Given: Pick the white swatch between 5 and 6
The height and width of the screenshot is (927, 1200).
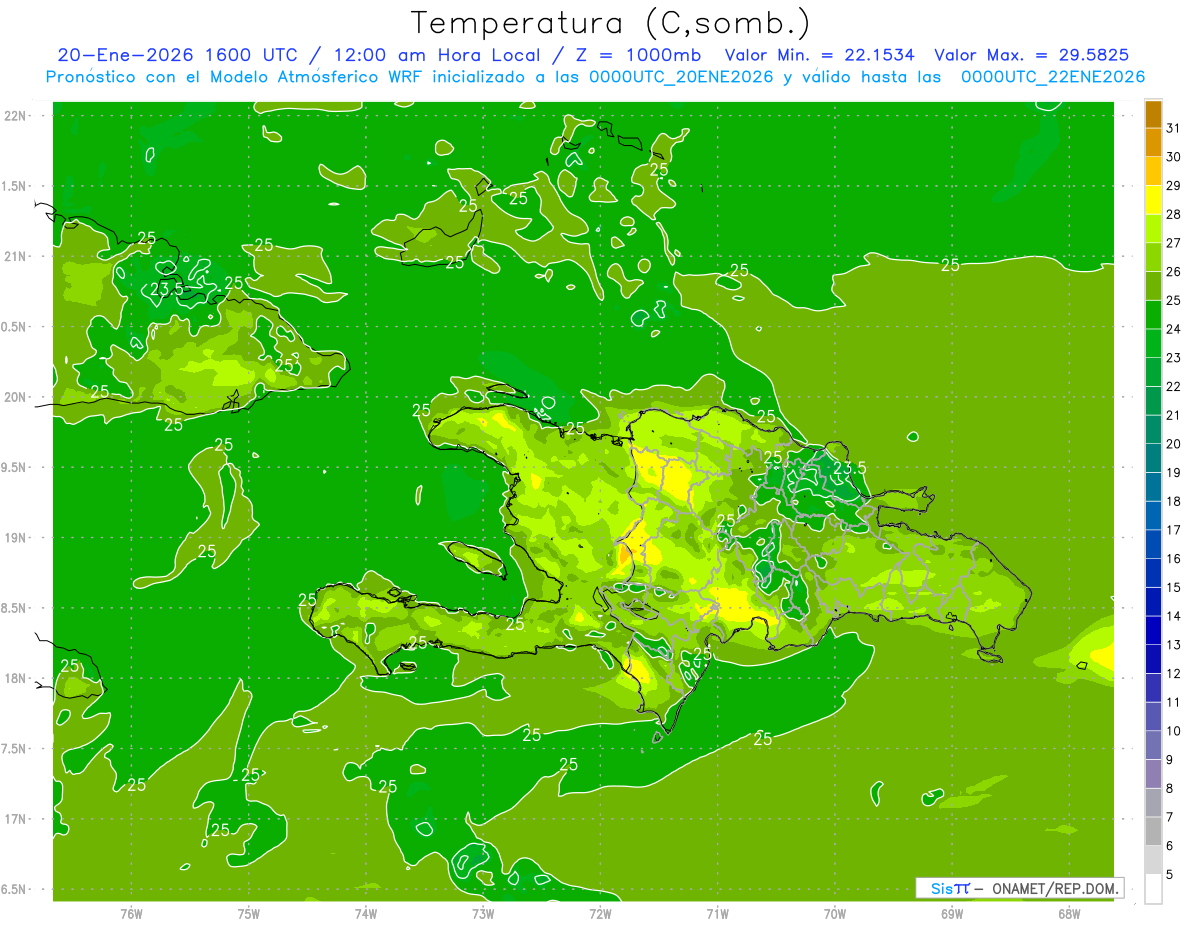Looking at the screenshot, I should (x=1153, y=861).
